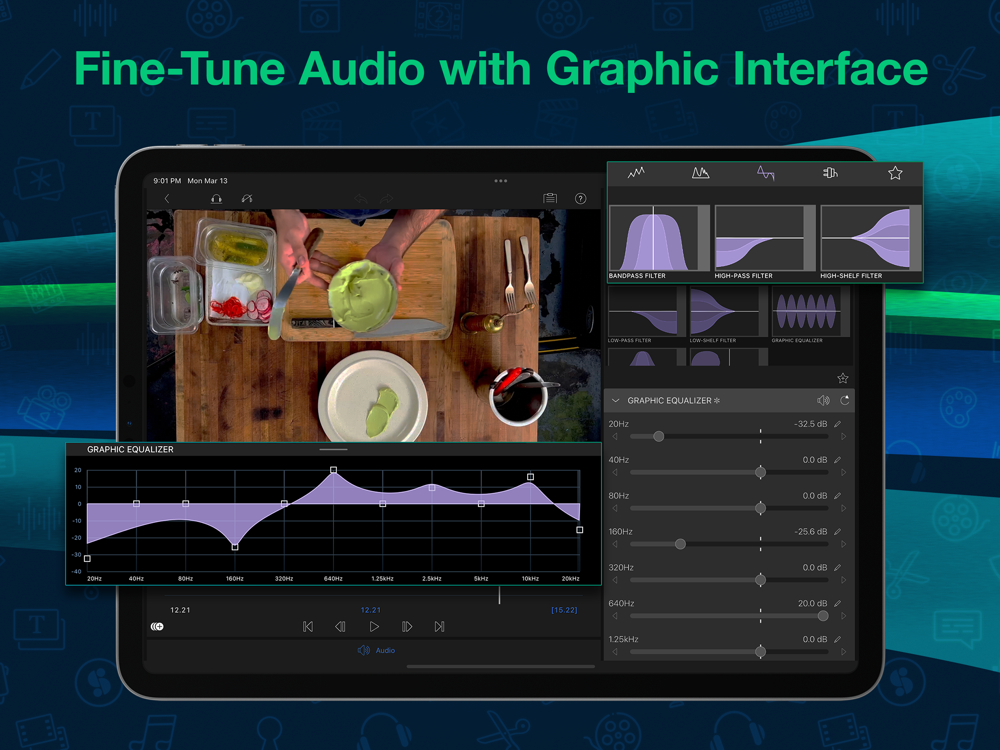Choose the Bandpass Filter preset
This screenshot has height=750, width=1000.
click(659, 242)
